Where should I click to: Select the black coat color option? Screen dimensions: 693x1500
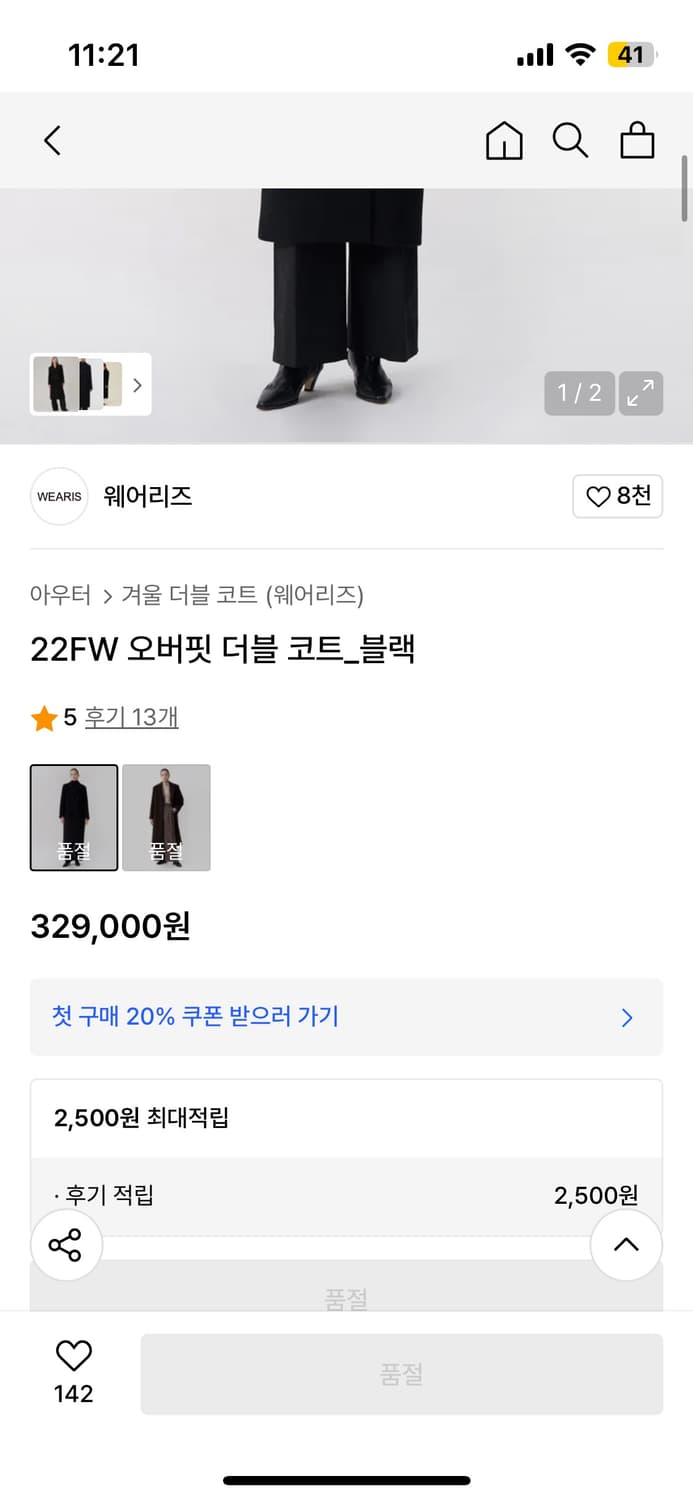(x=74, y=817)
